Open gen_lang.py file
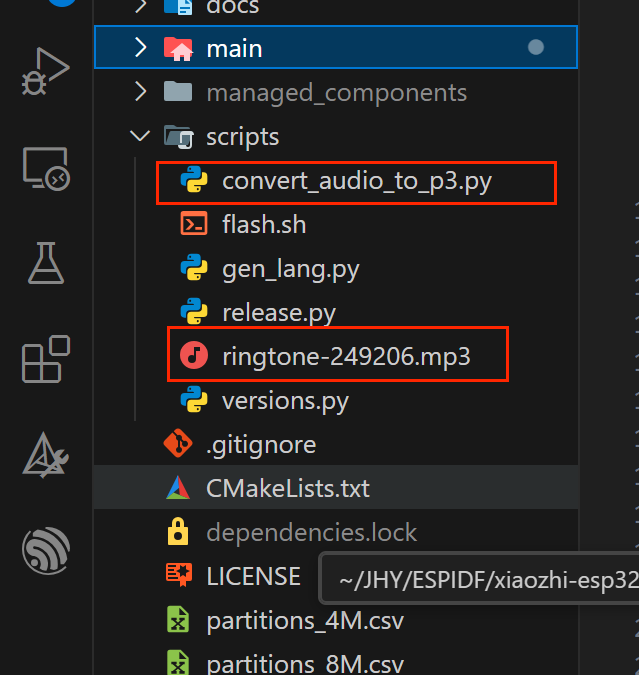The width and height of the screenshot is (639, 675). click(x=290, y=269)
